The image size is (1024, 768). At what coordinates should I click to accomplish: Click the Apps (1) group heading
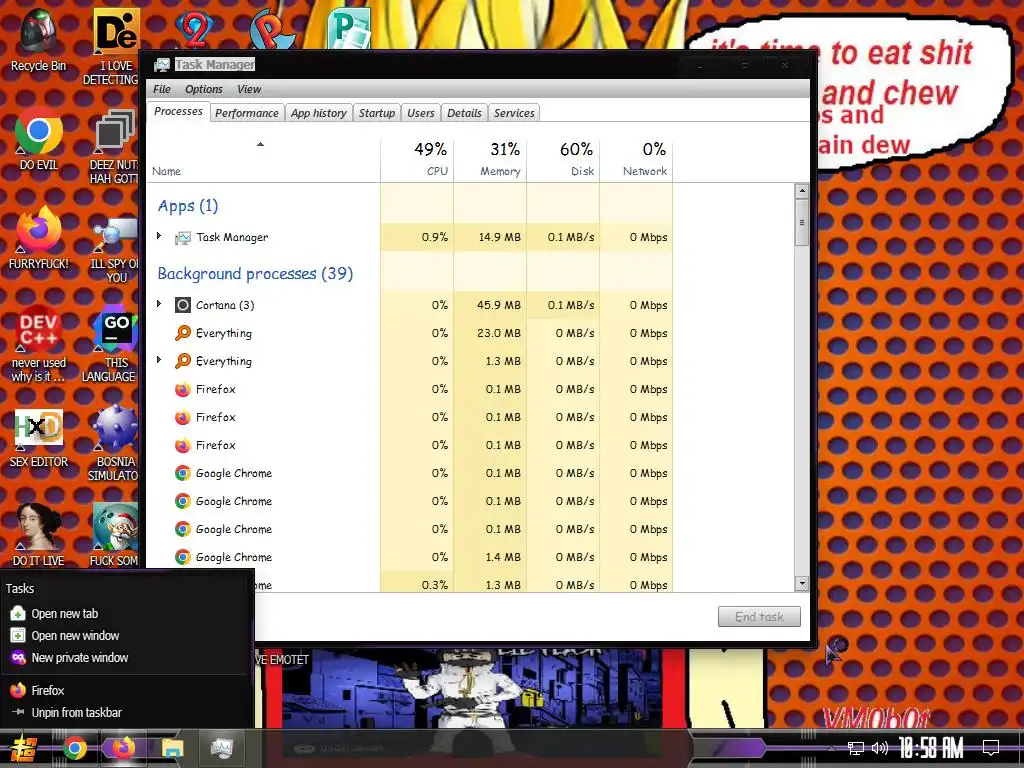coord(188,206)
